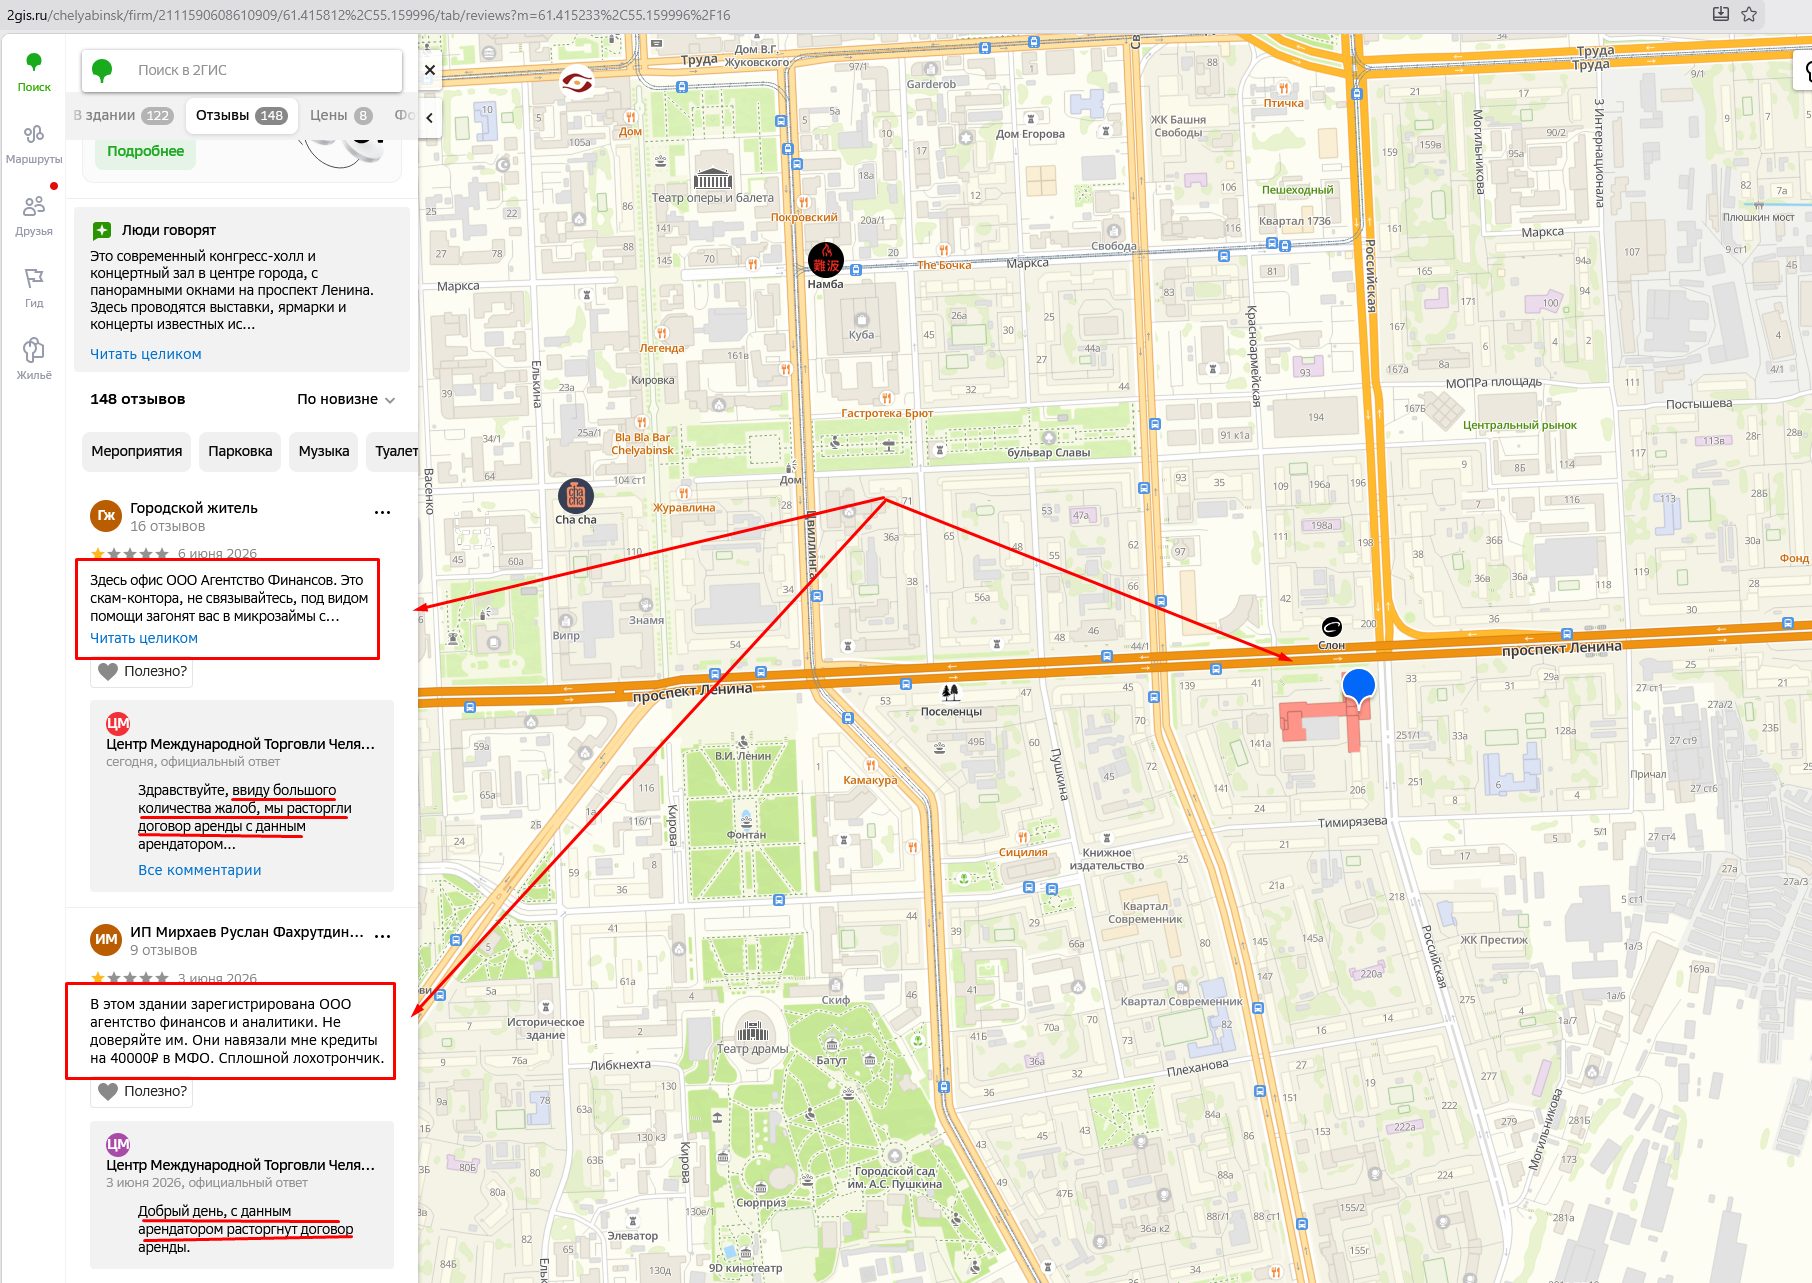Open options menu for Городской житель review

[x=382, y=512]
